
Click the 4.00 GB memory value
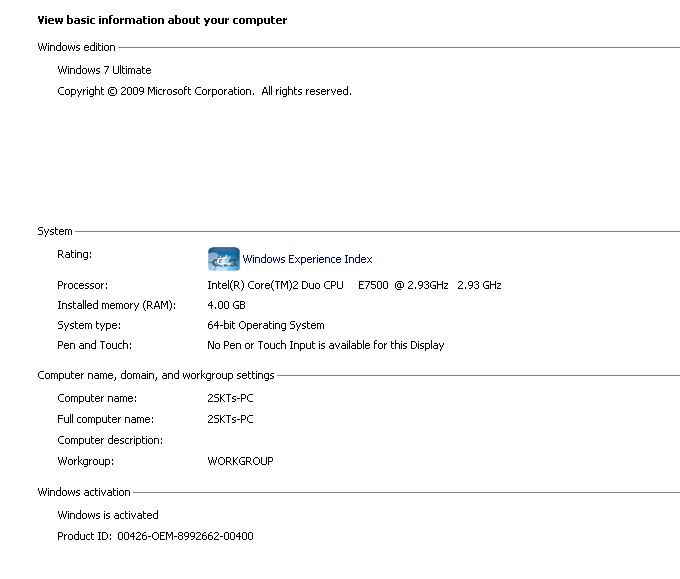(x=226, y=305)
